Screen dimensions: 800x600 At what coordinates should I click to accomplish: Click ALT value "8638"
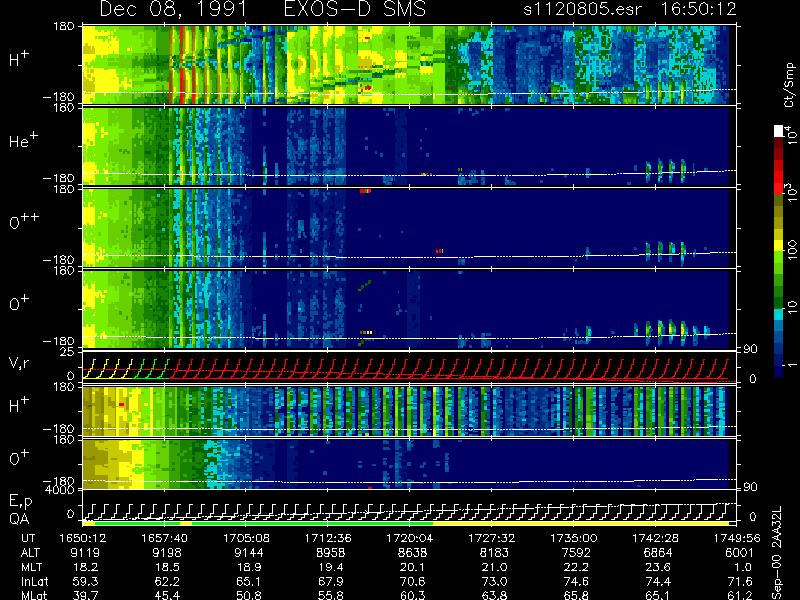point(413,553)
